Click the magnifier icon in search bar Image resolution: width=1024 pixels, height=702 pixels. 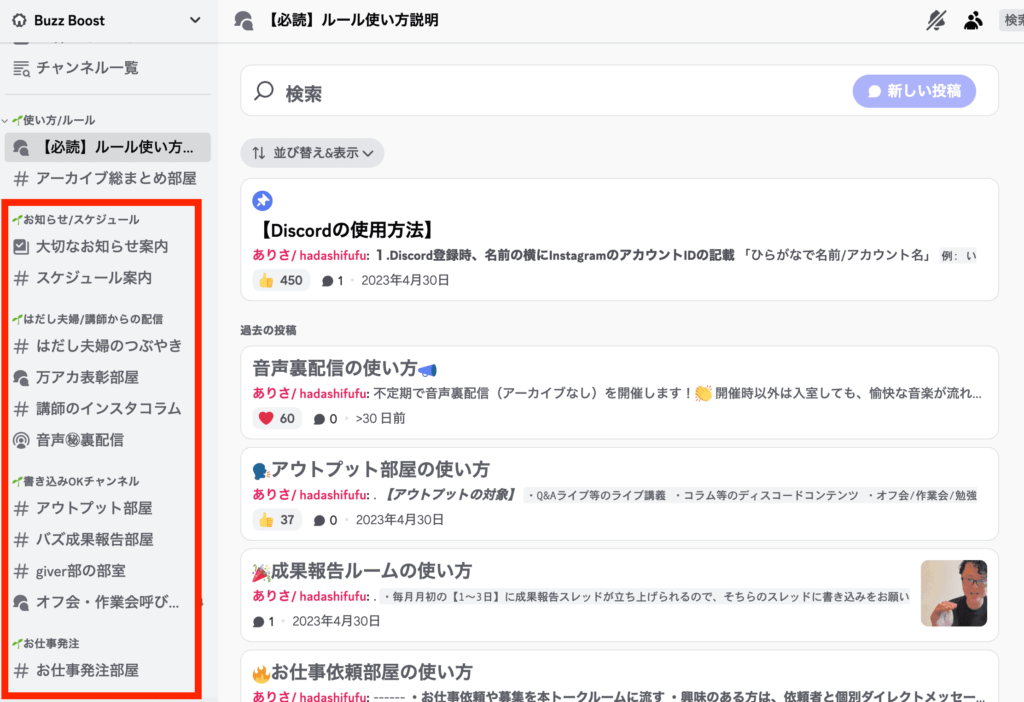[x=264, y=92]
